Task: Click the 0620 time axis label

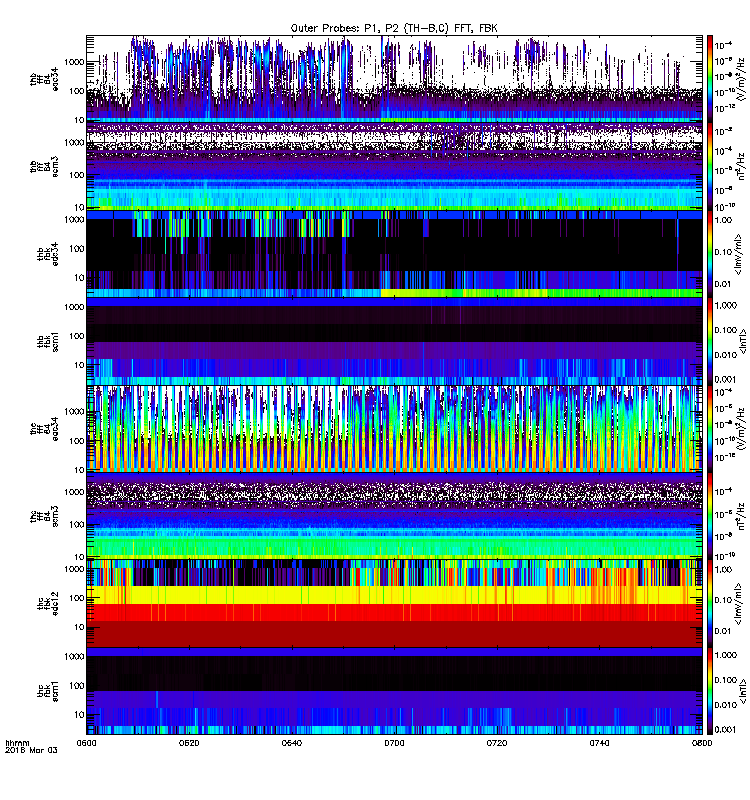Action: (189, 743)
